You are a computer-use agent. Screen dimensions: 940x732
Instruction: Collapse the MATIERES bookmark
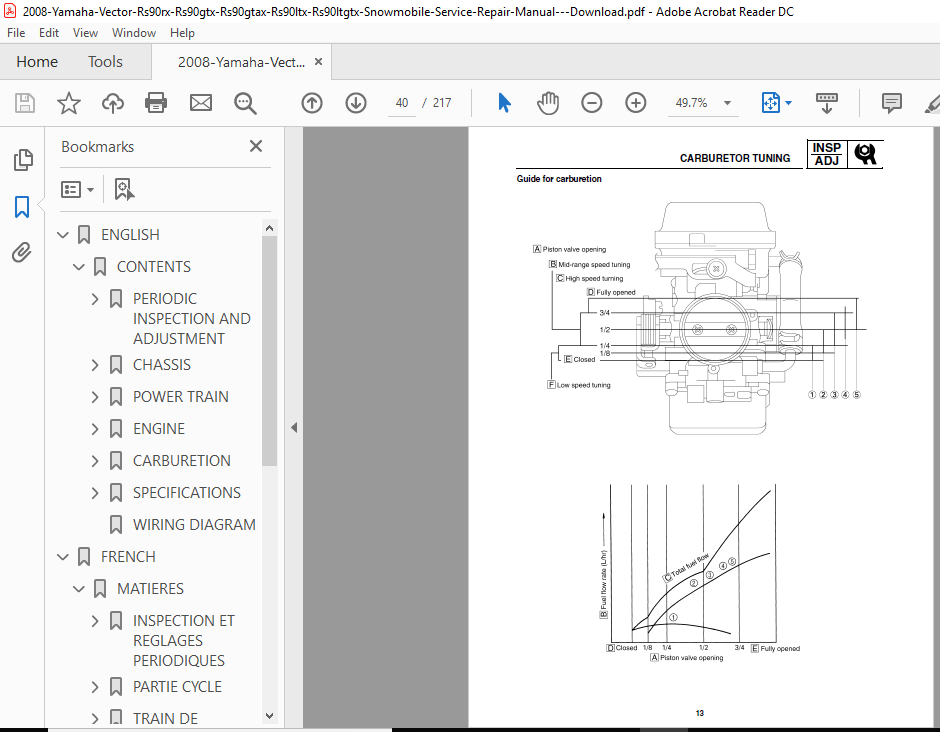(x=79, y=589)
